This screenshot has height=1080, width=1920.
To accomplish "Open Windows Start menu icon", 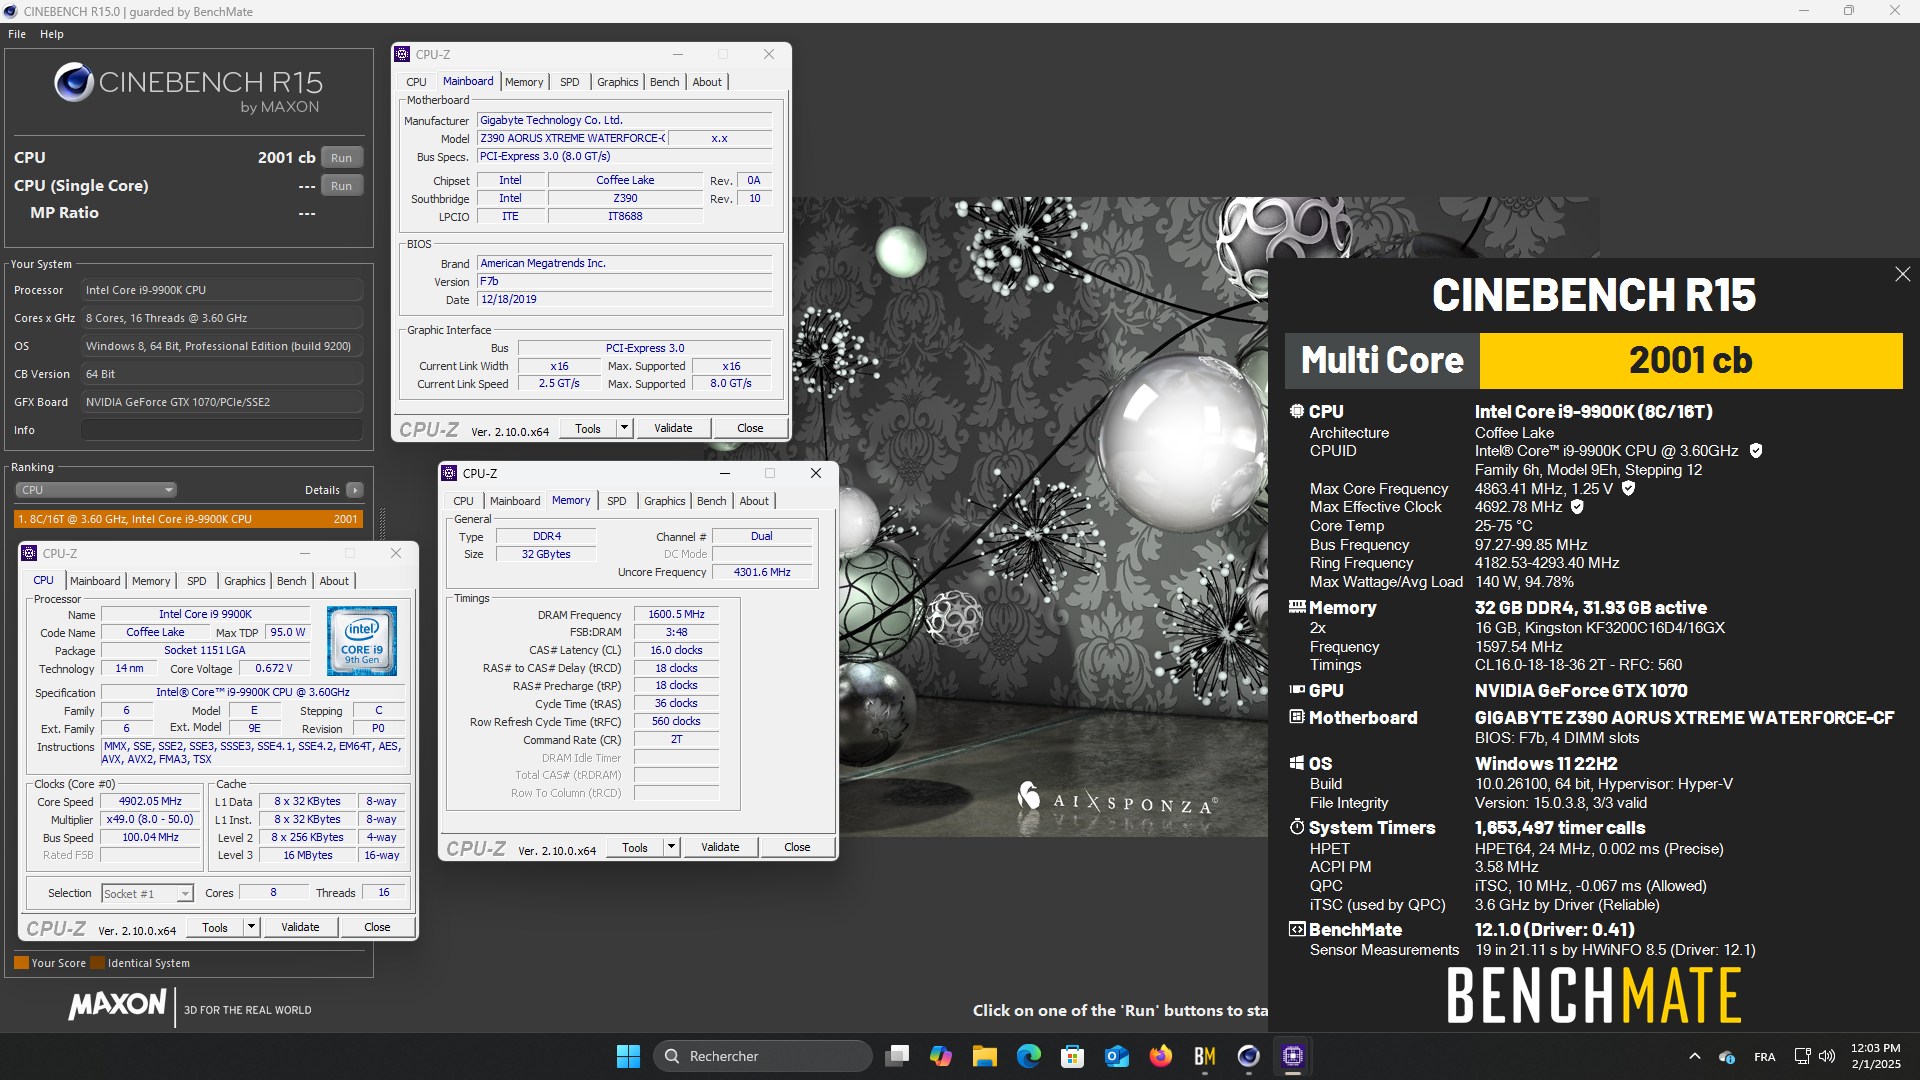I will (628, 1056).
